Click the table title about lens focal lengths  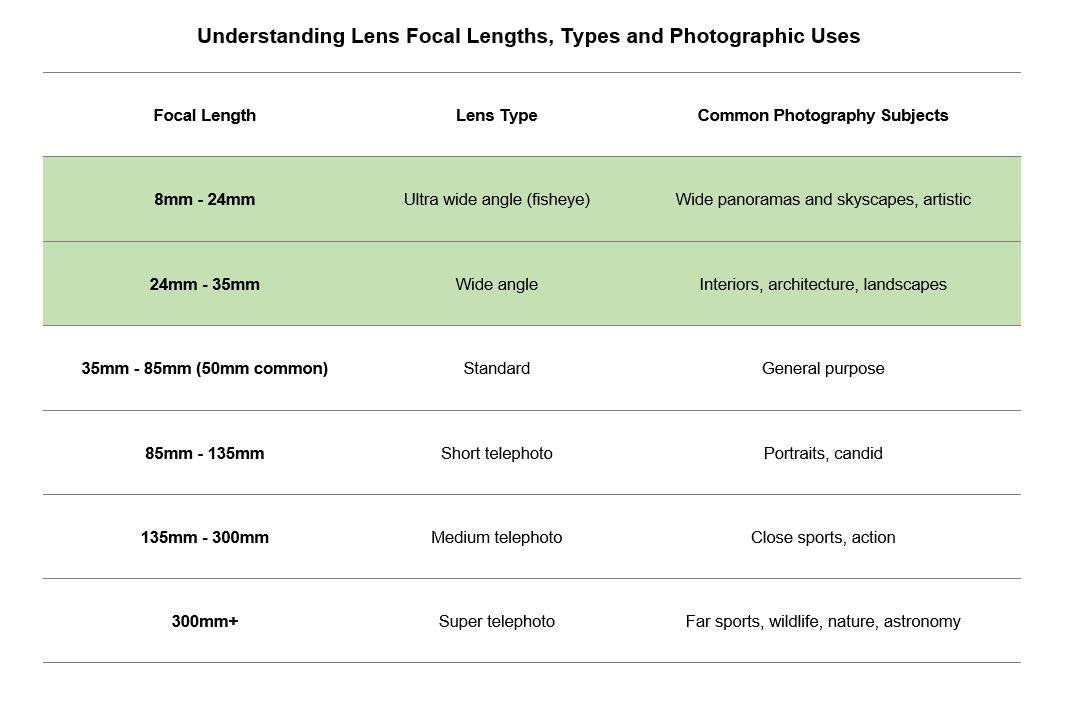528,37
